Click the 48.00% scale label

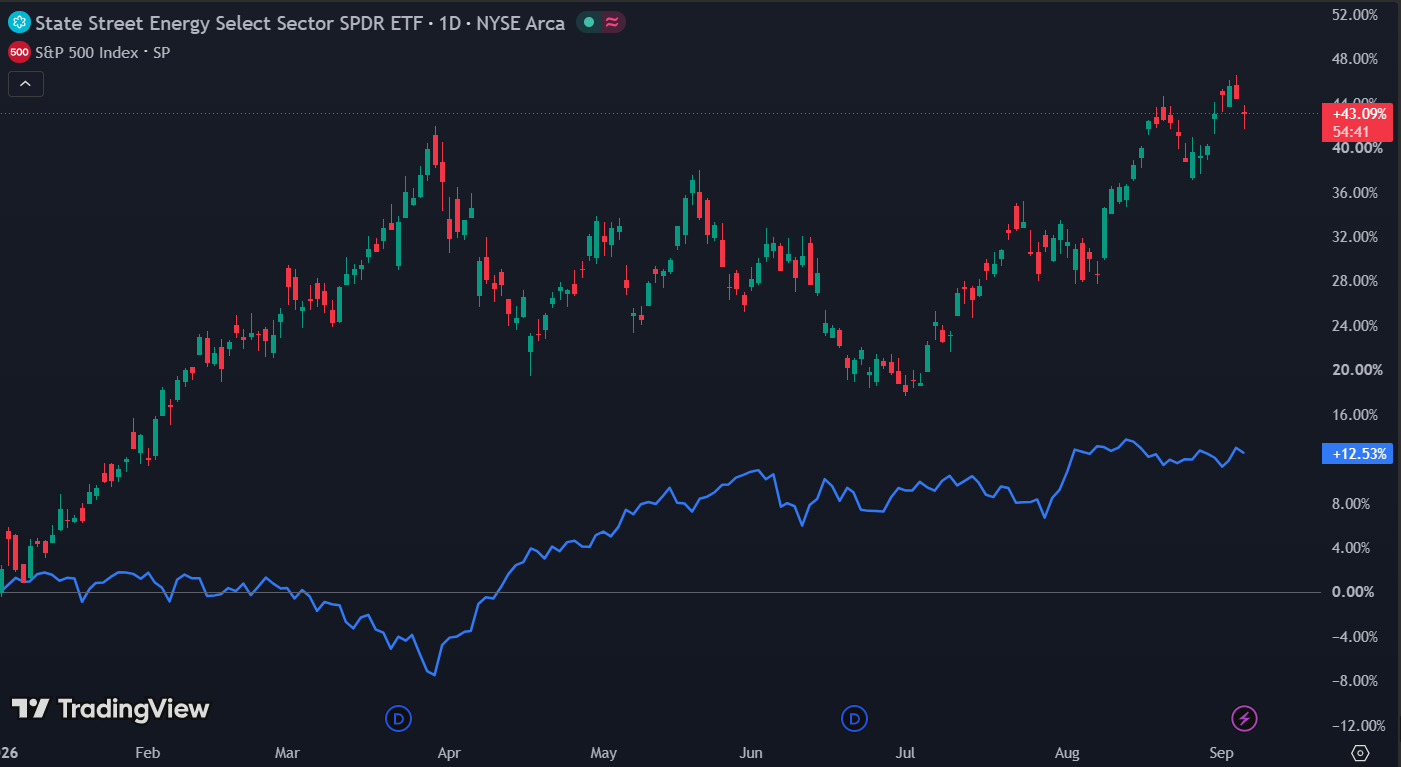(1357, 59)
